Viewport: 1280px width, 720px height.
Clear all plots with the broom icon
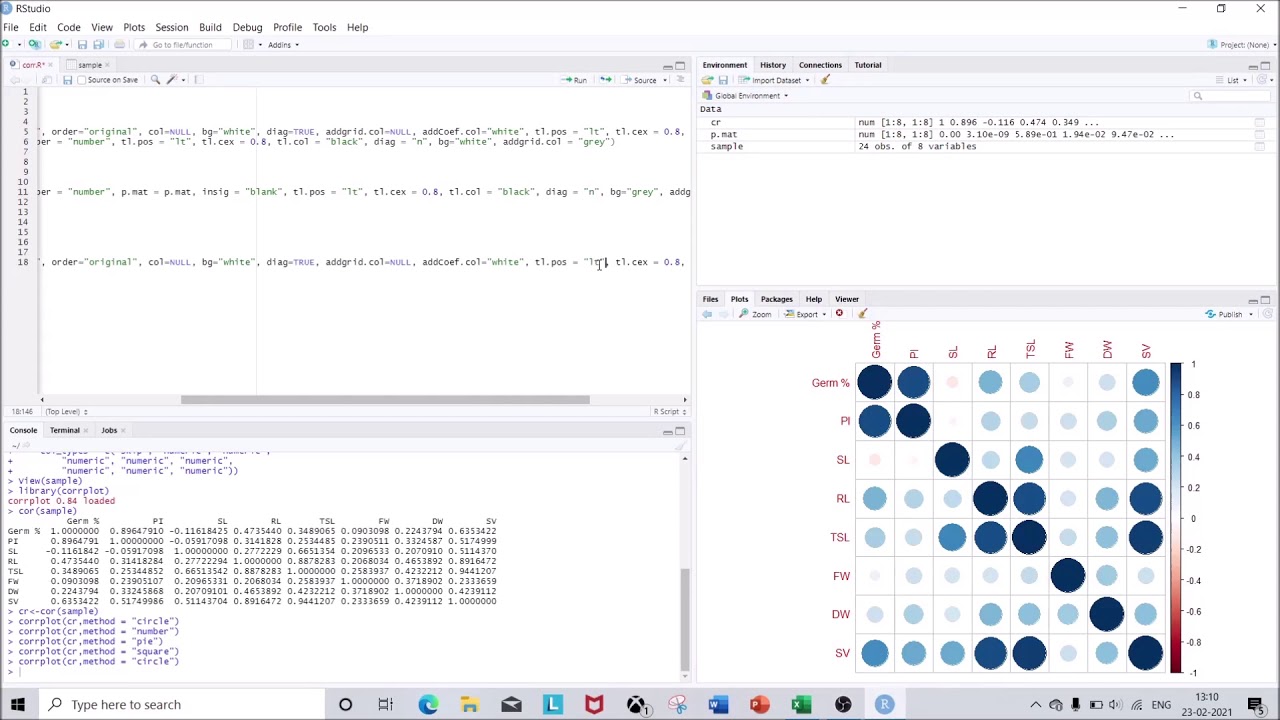862,314
